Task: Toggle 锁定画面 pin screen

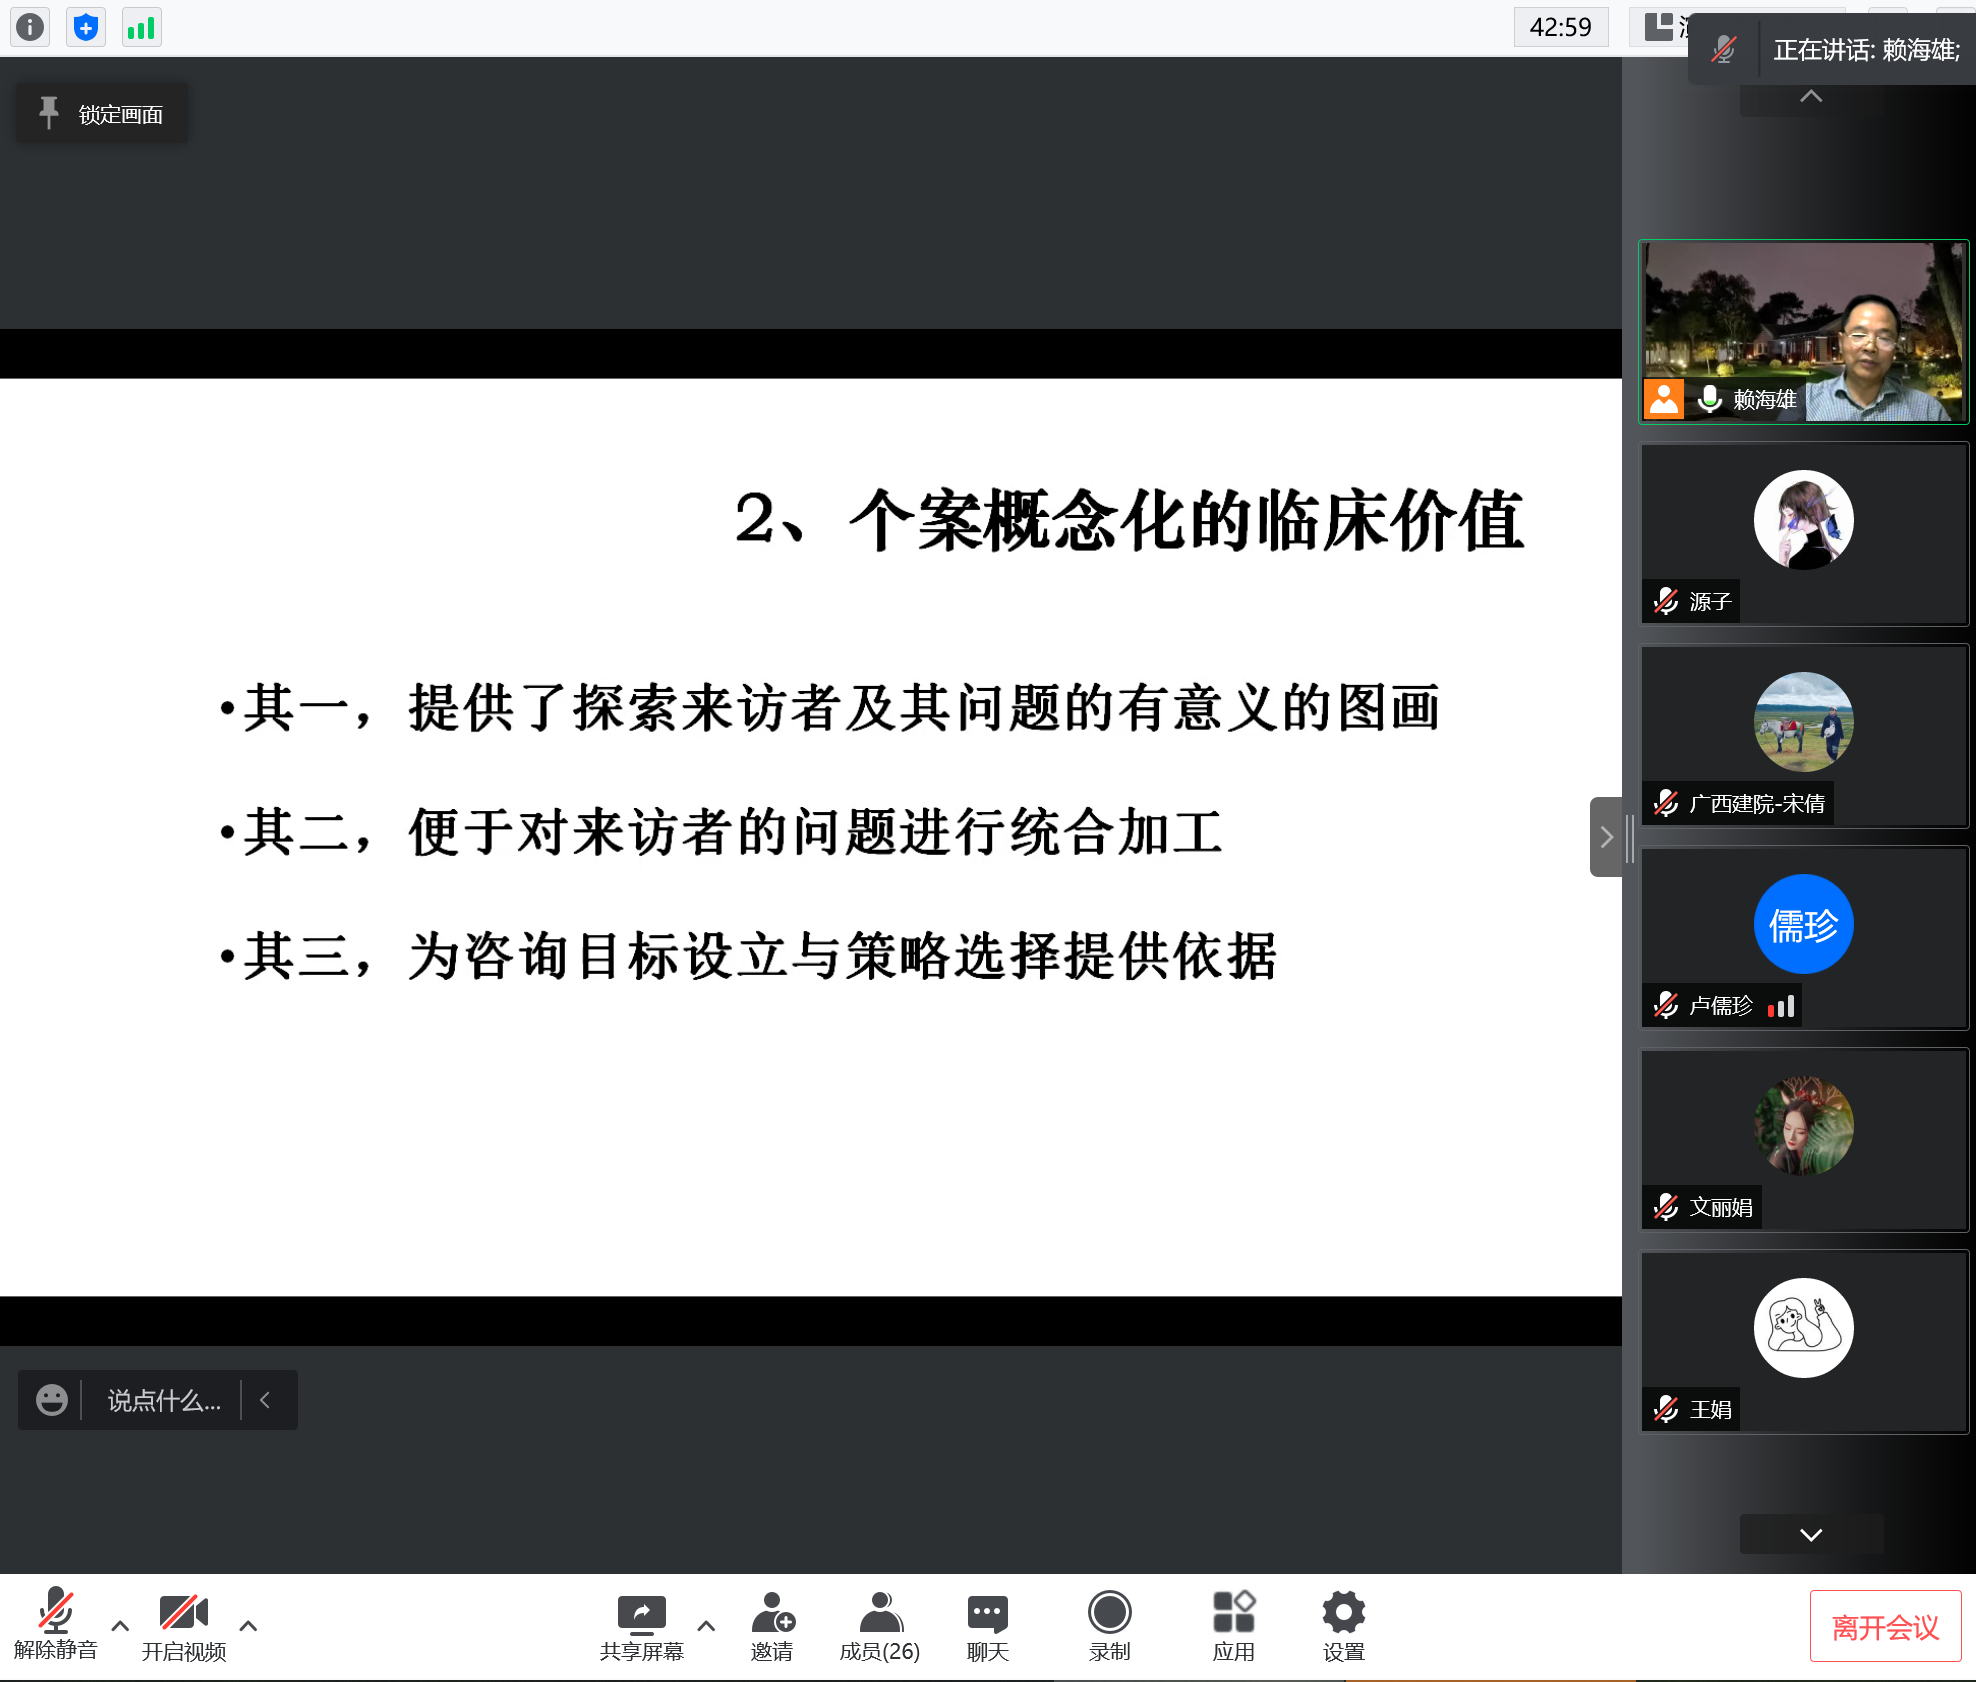Action: 102,114
